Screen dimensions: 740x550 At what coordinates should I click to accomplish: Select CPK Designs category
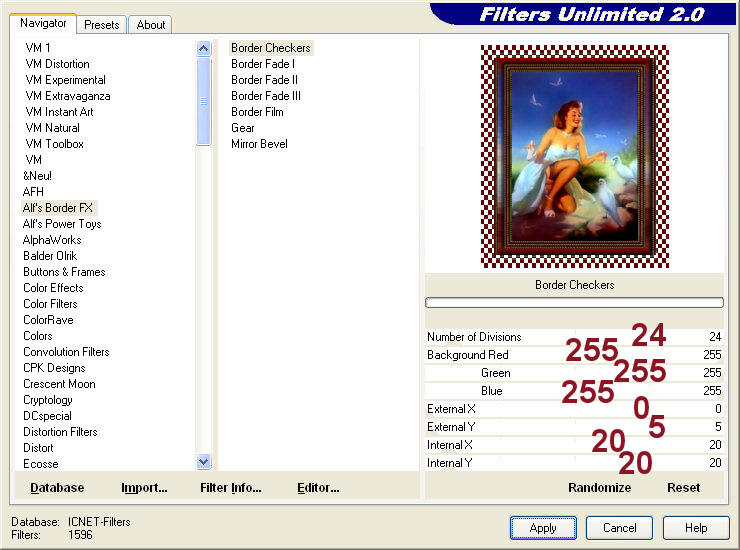click(54, 368)
